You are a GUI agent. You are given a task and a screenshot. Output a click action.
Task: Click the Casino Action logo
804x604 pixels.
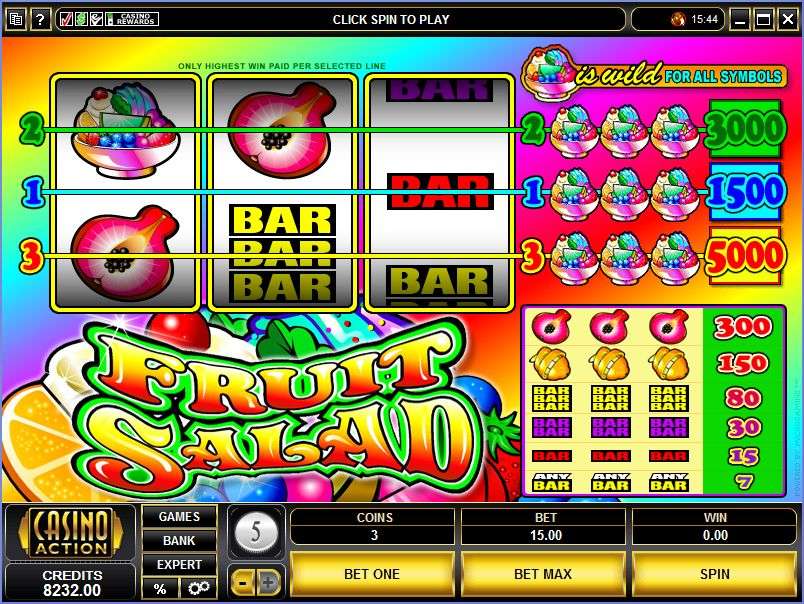click(71, 532)
